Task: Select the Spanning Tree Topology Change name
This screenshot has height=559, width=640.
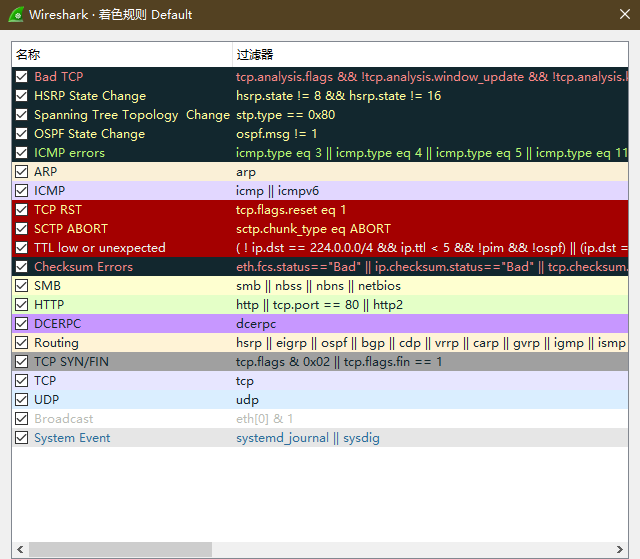Action: pos(132,115)
